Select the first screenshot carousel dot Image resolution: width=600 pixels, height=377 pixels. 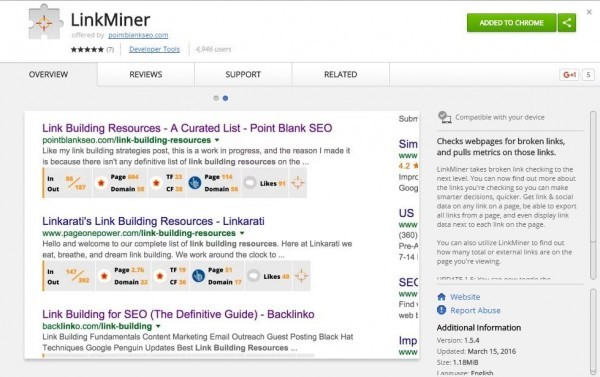[x=216, y=98]
